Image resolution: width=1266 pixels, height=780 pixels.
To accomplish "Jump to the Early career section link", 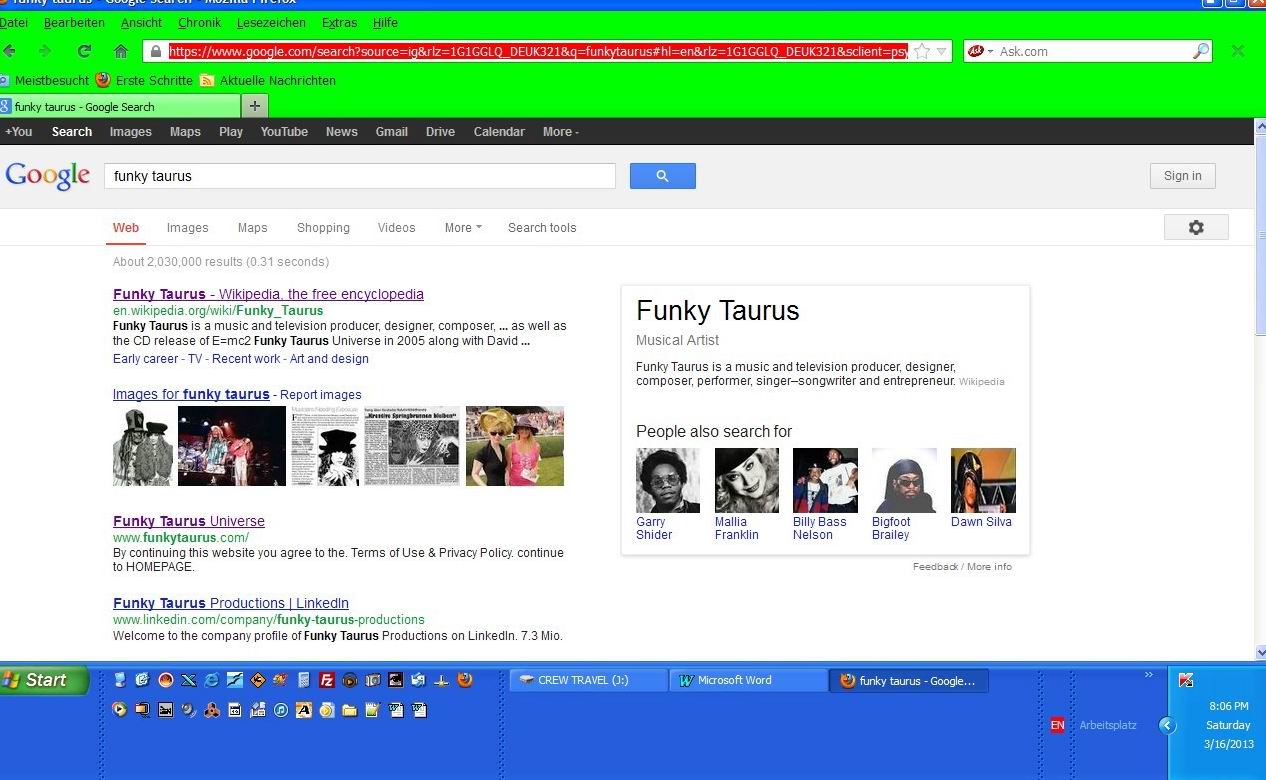I will 146,359.
